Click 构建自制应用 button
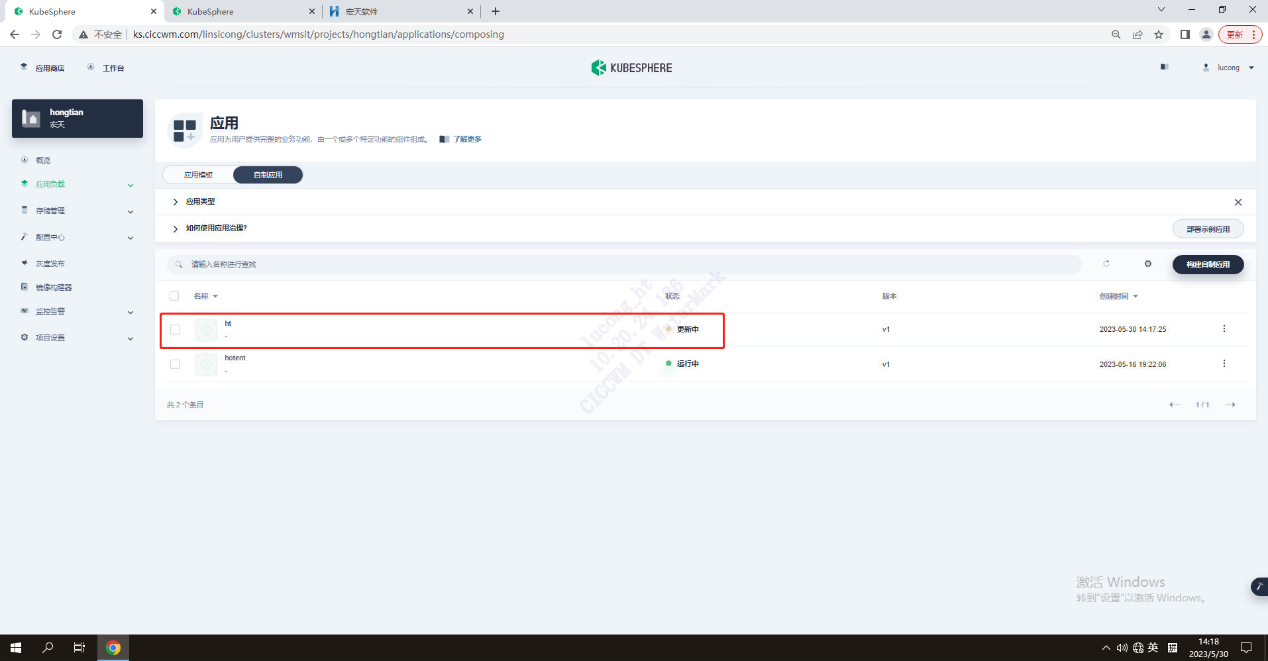The height and width of the screenshot is (661, 1268). [1208, 264]
